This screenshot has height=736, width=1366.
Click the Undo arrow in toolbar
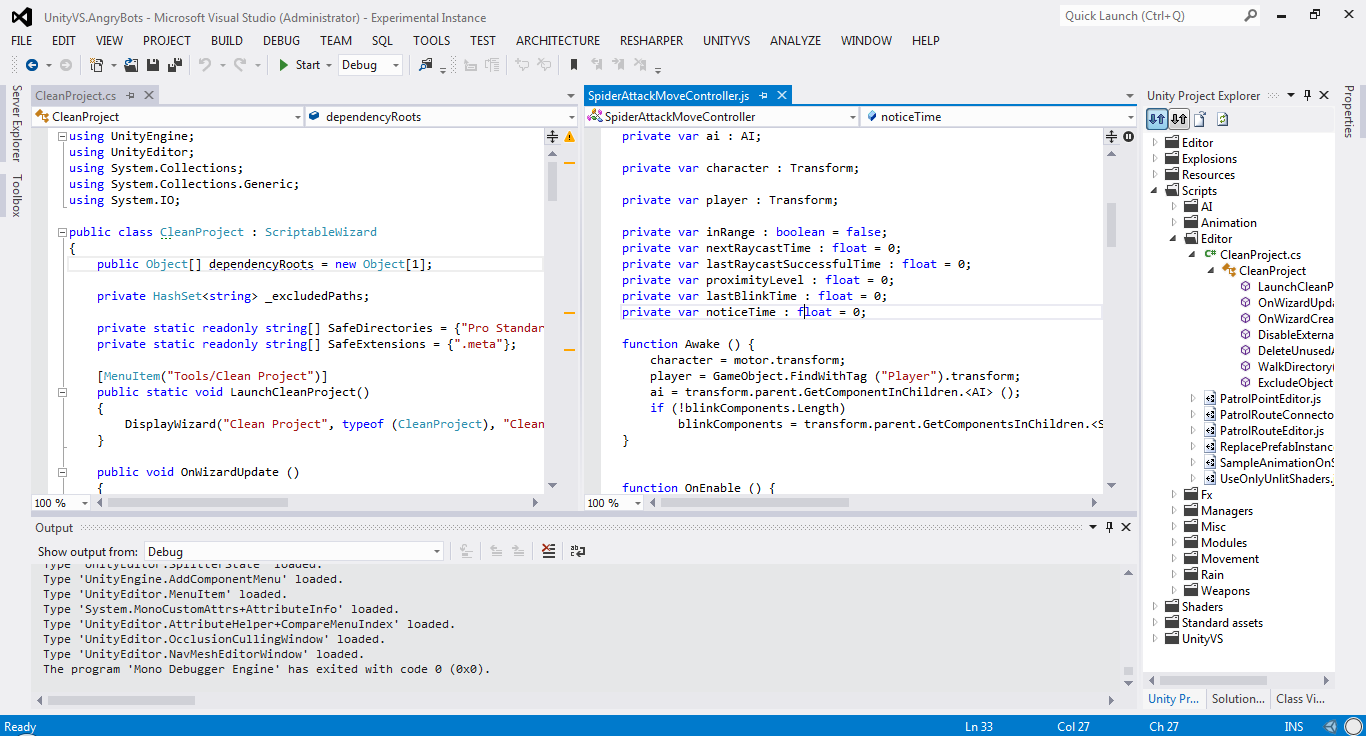[x=205, y=65]
